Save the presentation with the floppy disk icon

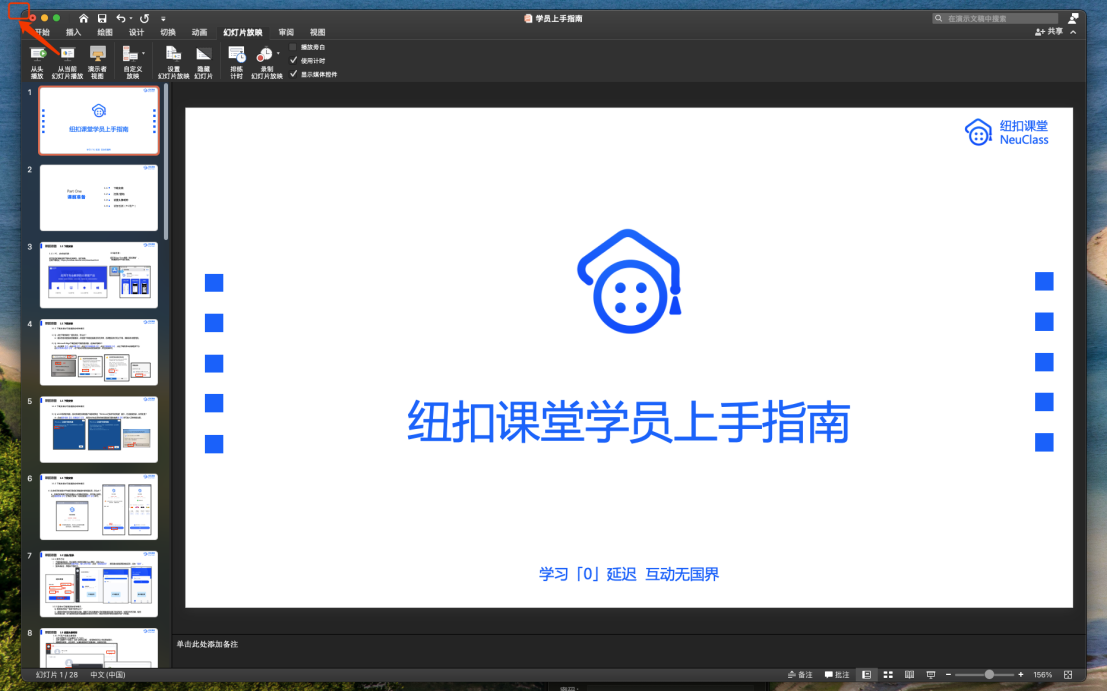102,18
